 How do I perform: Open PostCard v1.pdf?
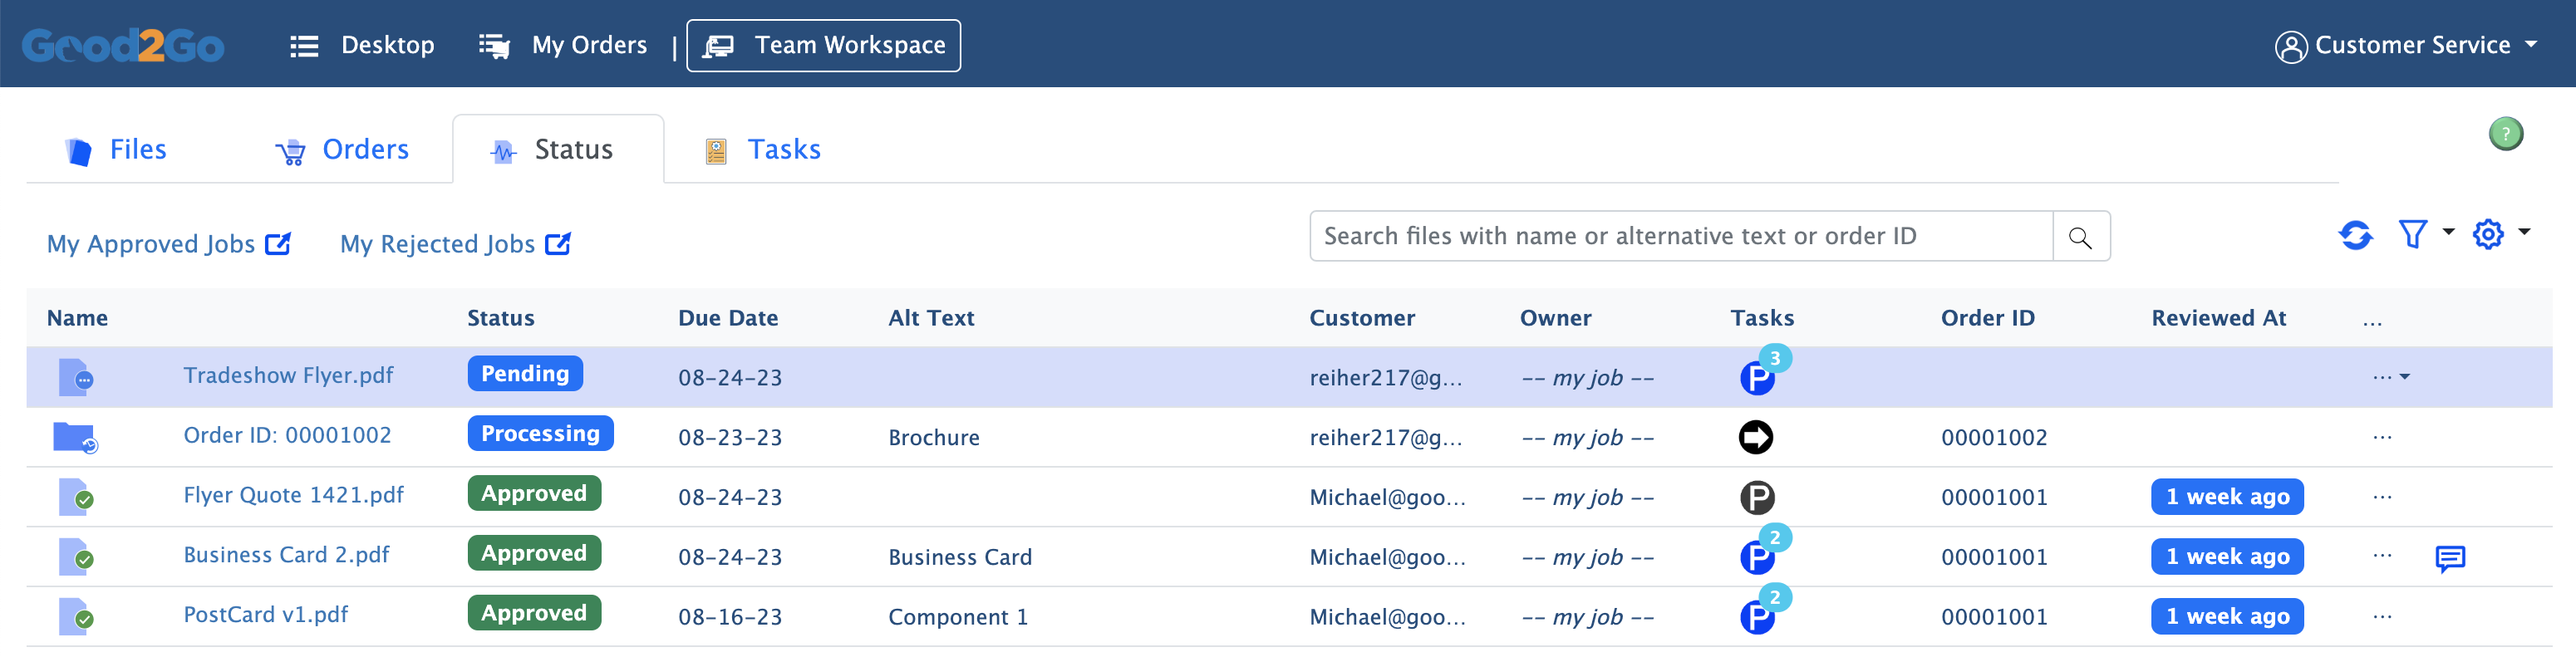tap(265, 615)
